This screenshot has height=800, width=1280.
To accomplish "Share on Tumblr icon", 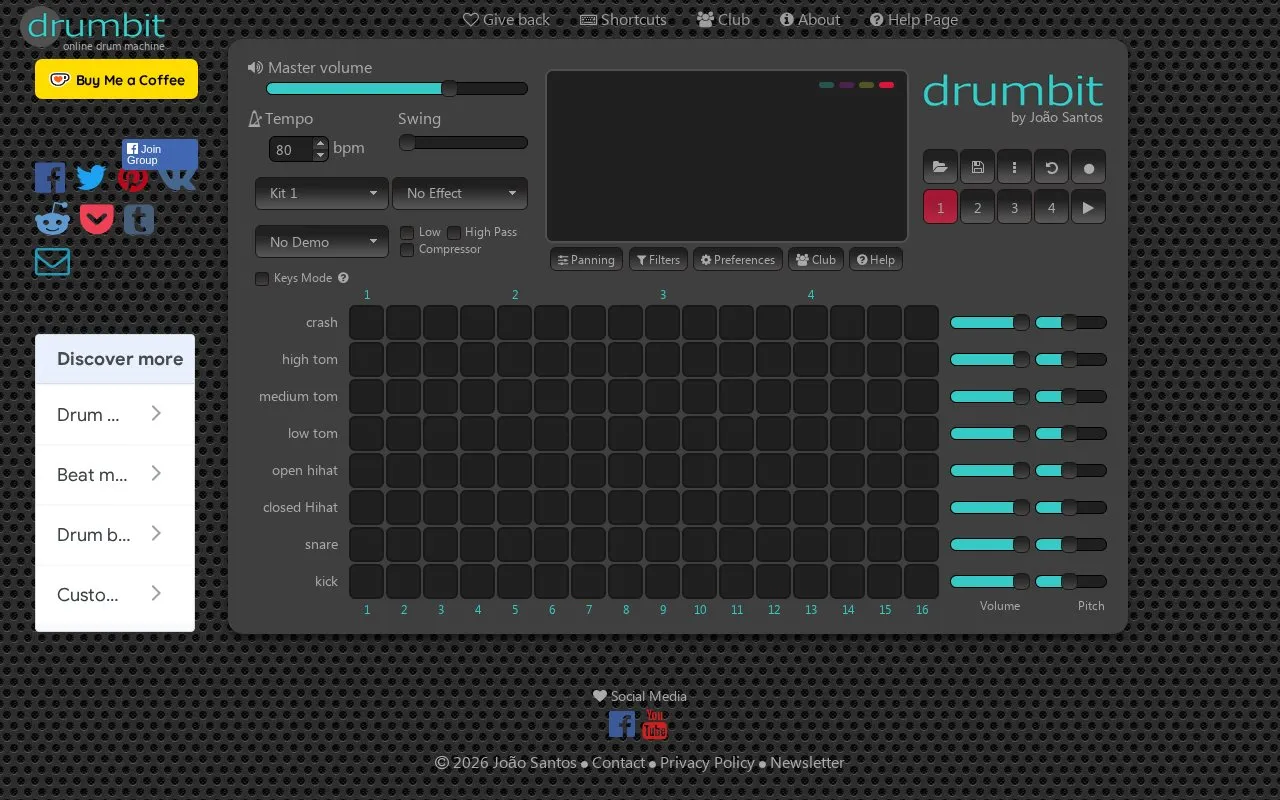I will [139, 219].
